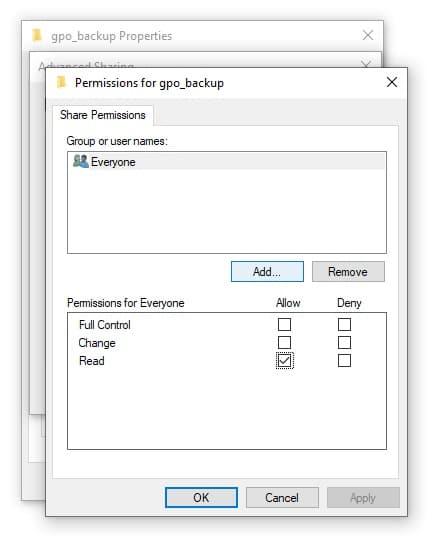This screenshot has height=544, width=441.
Task: Close the Permissions for gpo_backup dialog
Action: tap(392, 83)
